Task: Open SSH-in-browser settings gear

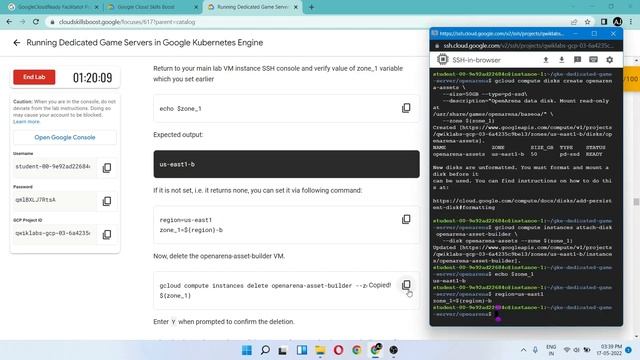Action: pyautogui.click(x=609, y=60)
